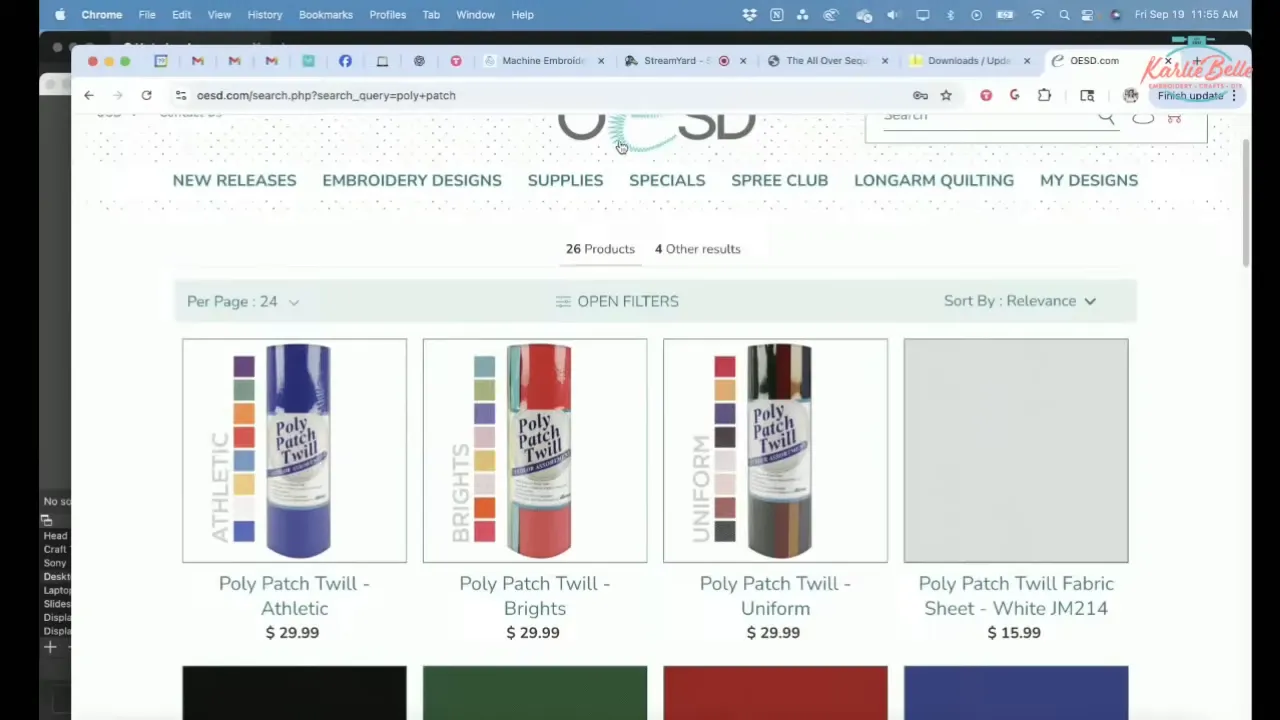Screen dimensions: 1280x720
Task: Expand the Open Filters panel
Action: pyautogui.click(x=617, y=301)
